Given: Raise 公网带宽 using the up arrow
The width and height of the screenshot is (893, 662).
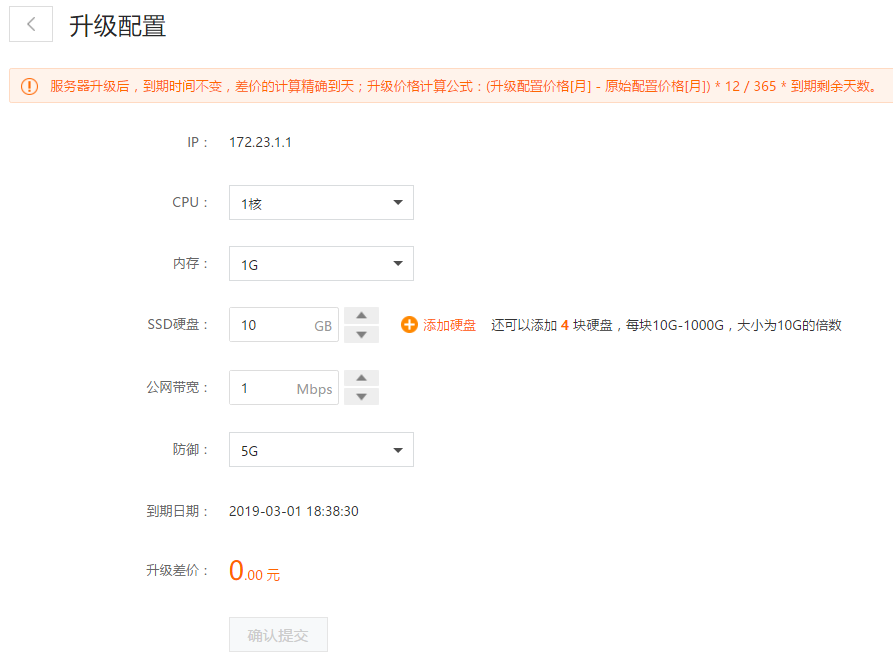Looking at the screenshot, I should point(361,378).
